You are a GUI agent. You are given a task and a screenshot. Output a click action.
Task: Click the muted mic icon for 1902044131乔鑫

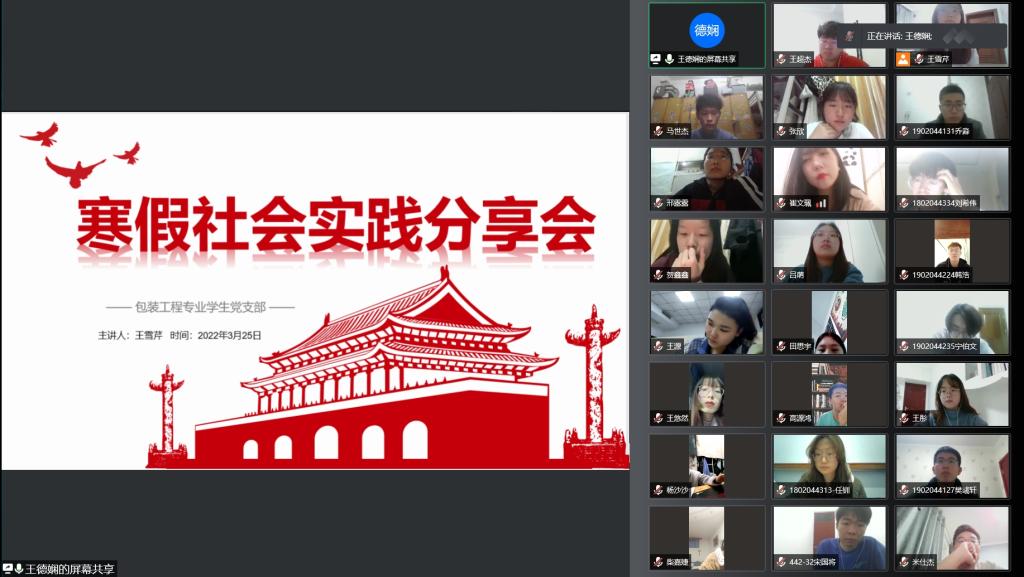[903, 131]
